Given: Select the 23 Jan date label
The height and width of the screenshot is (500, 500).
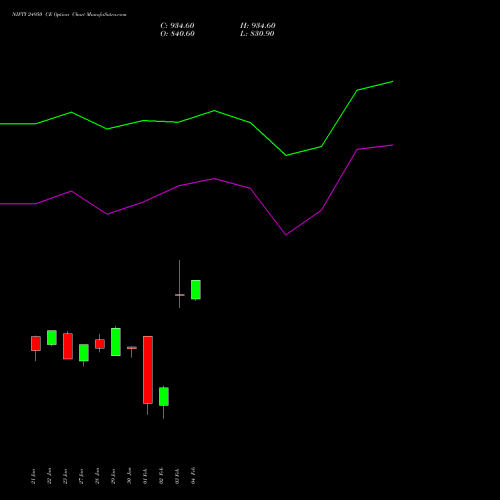Looking at the screenshot, I should coord(65,476).
